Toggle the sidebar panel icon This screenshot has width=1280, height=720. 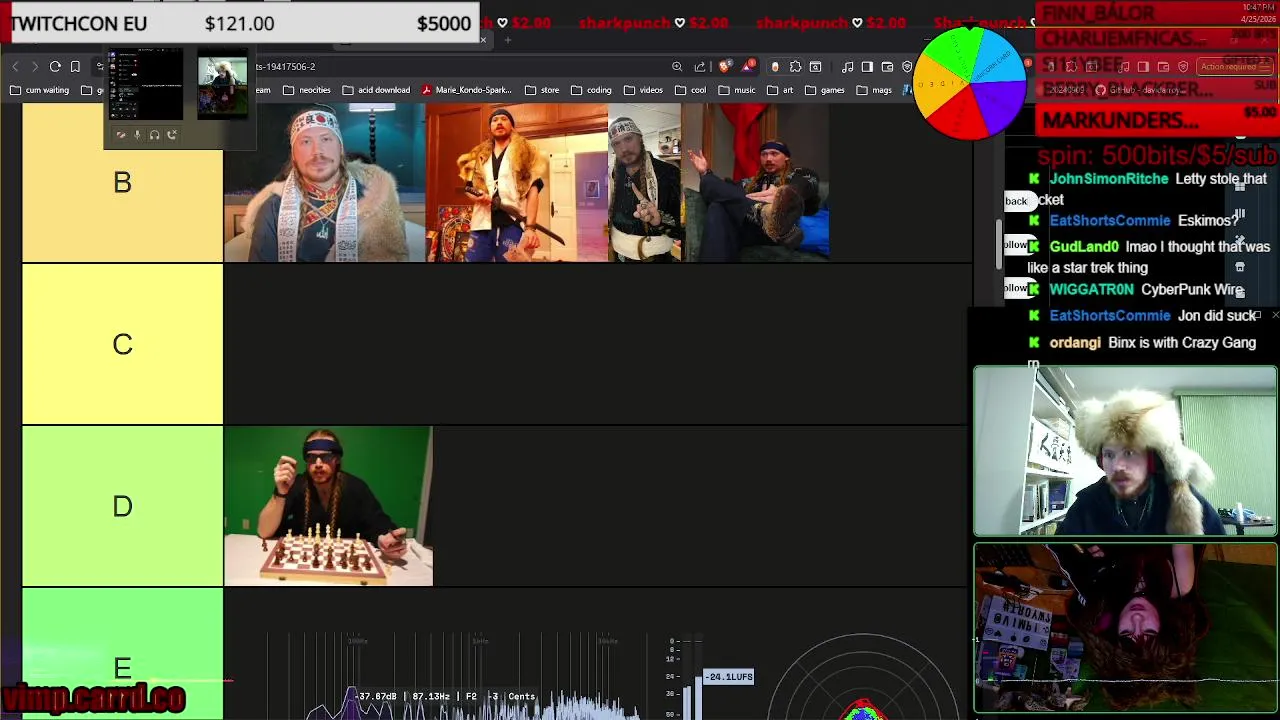[x=867, y=67]
